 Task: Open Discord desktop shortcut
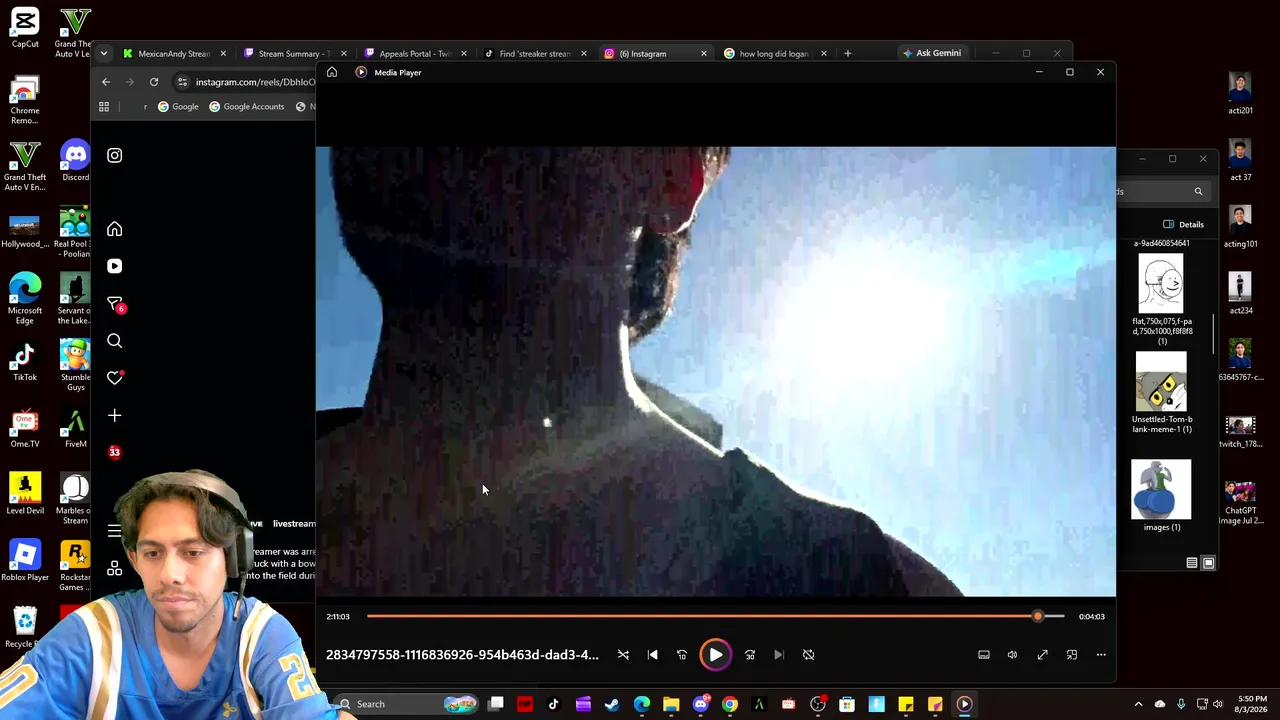pos(75,160)
